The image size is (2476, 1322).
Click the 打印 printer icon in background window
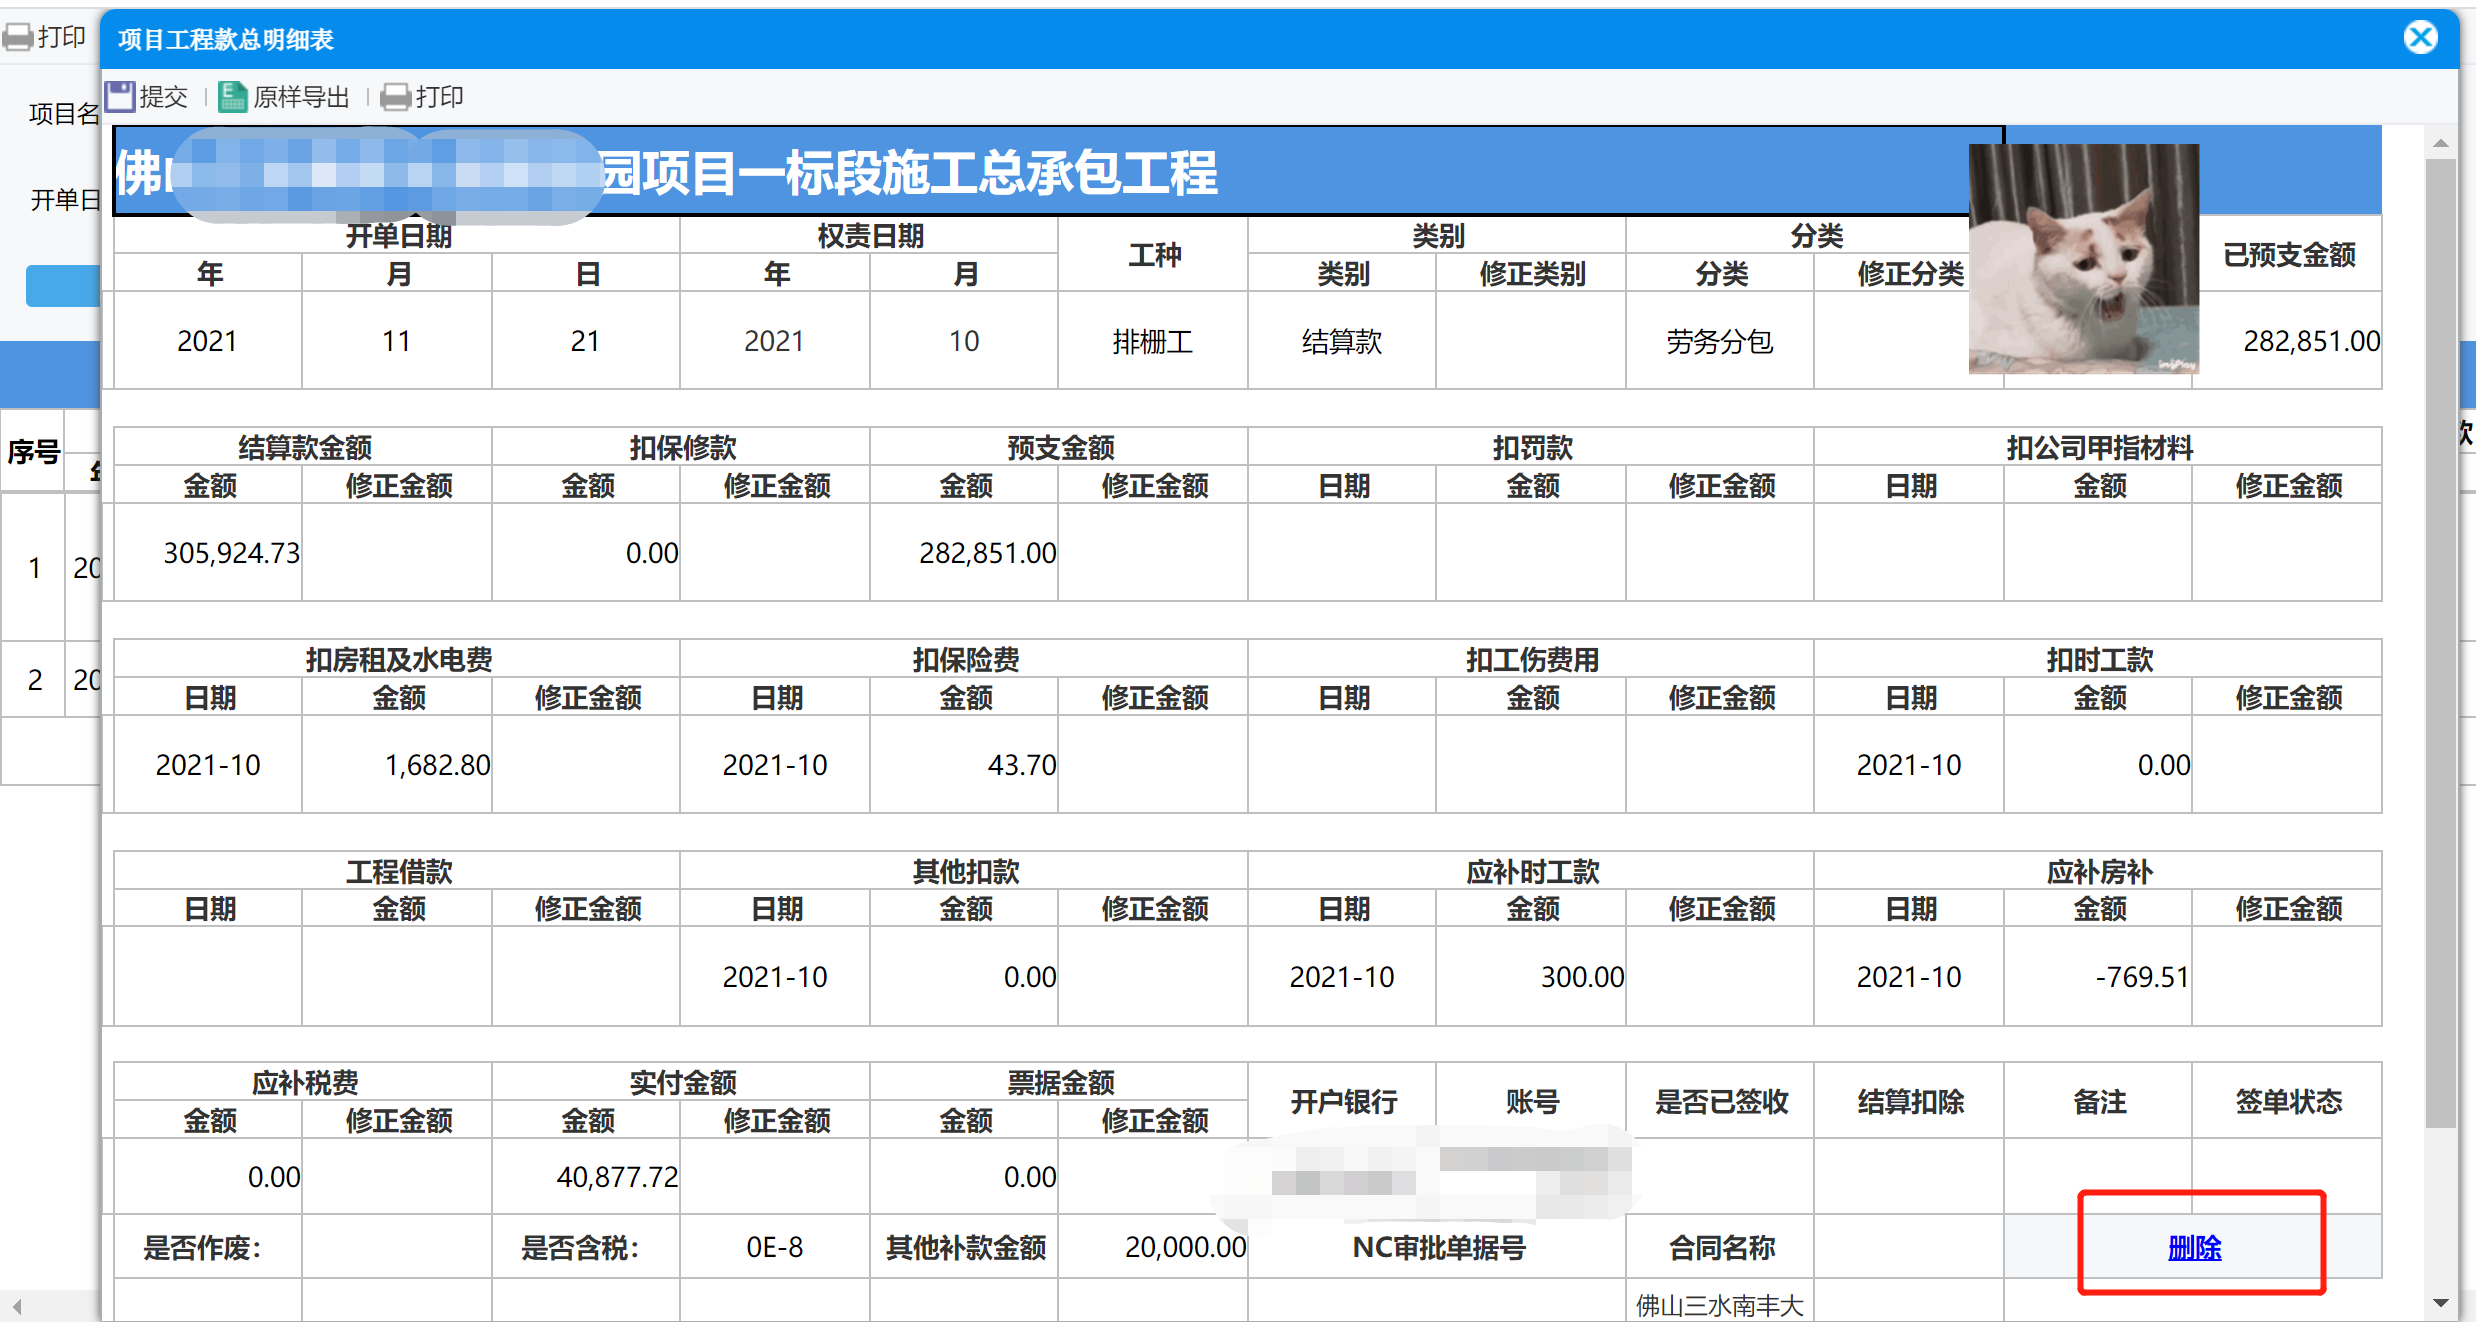(18, 38)
